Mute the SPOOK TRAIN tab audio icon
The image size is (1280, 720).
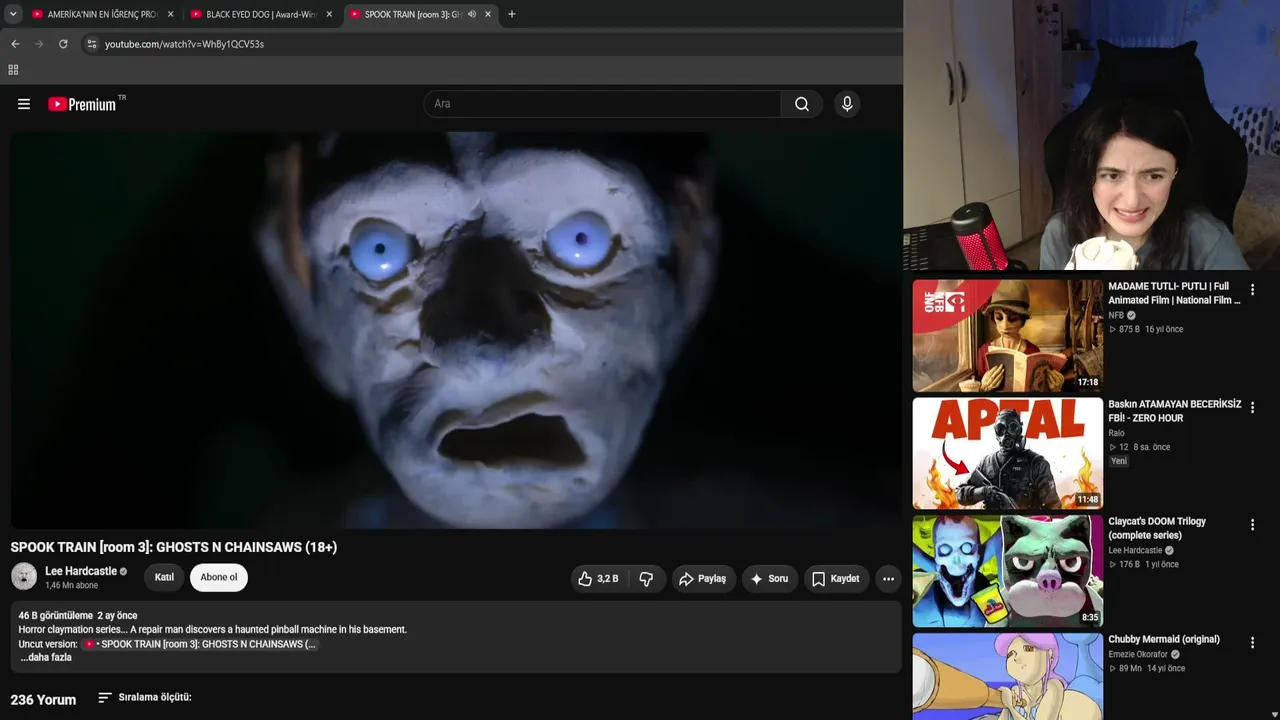pos(471,15)
